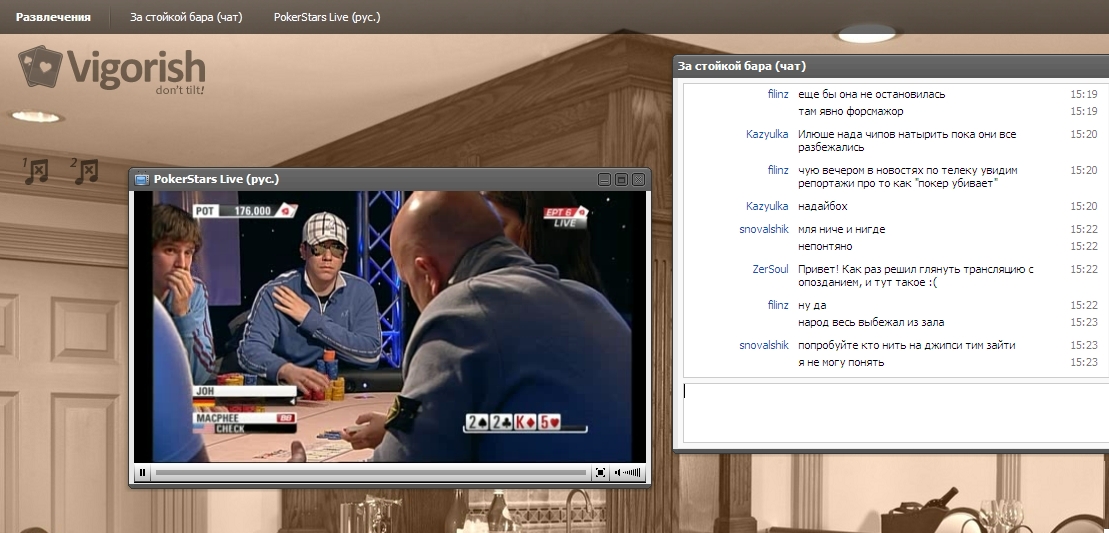Toggle fullscreen mode for video player
1109x533 pixels.
[x=600, y=473]
